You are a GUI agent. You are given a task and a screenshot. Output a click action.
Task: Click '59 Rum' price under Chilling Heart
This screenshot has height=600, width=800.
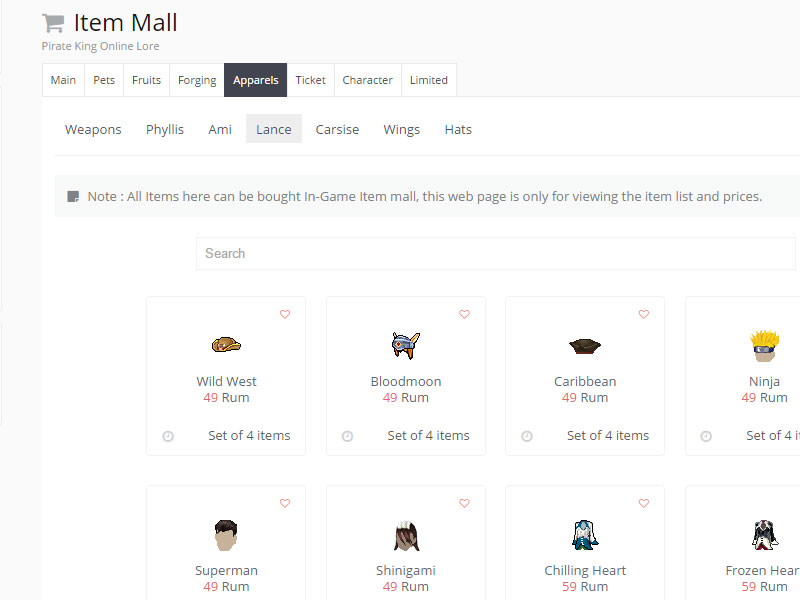(x=585, y=587)
